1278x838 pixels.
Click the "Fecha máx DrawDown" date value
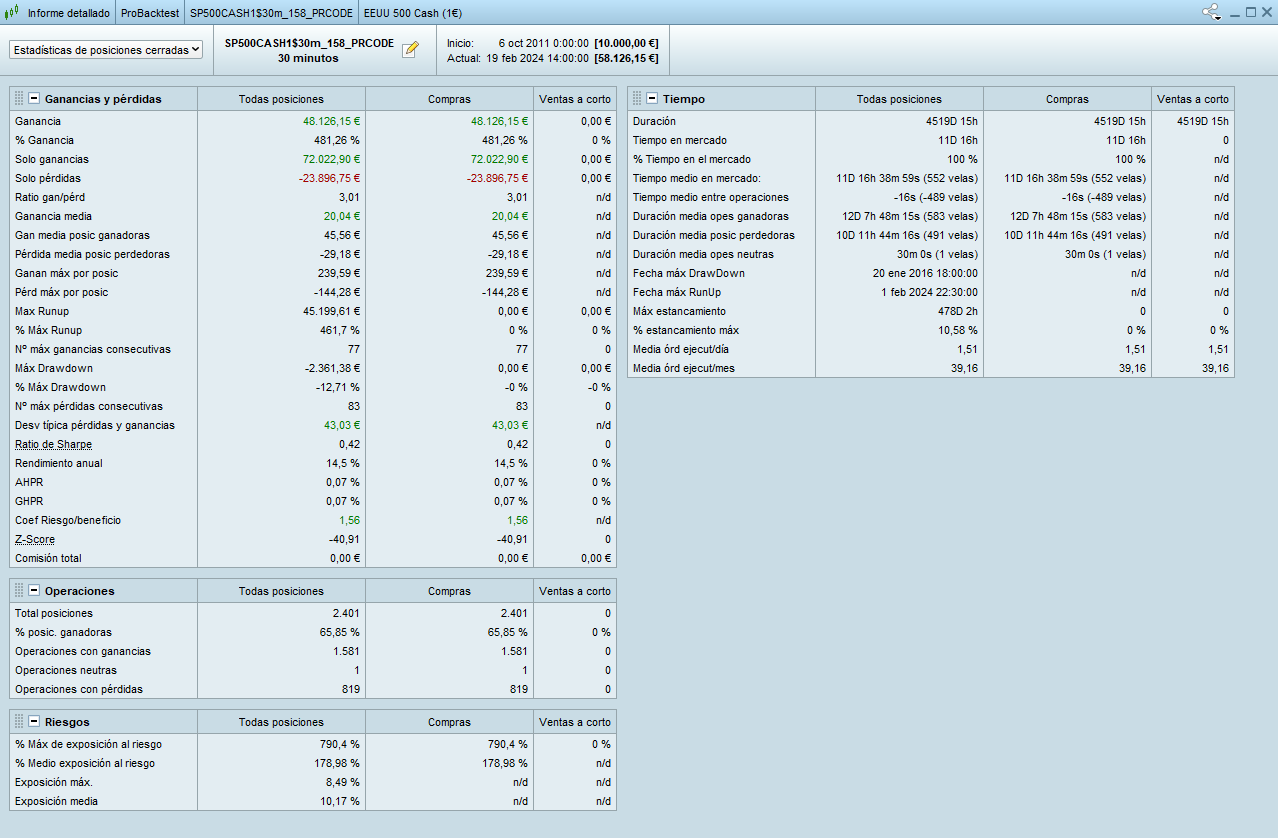pos(925,273)
